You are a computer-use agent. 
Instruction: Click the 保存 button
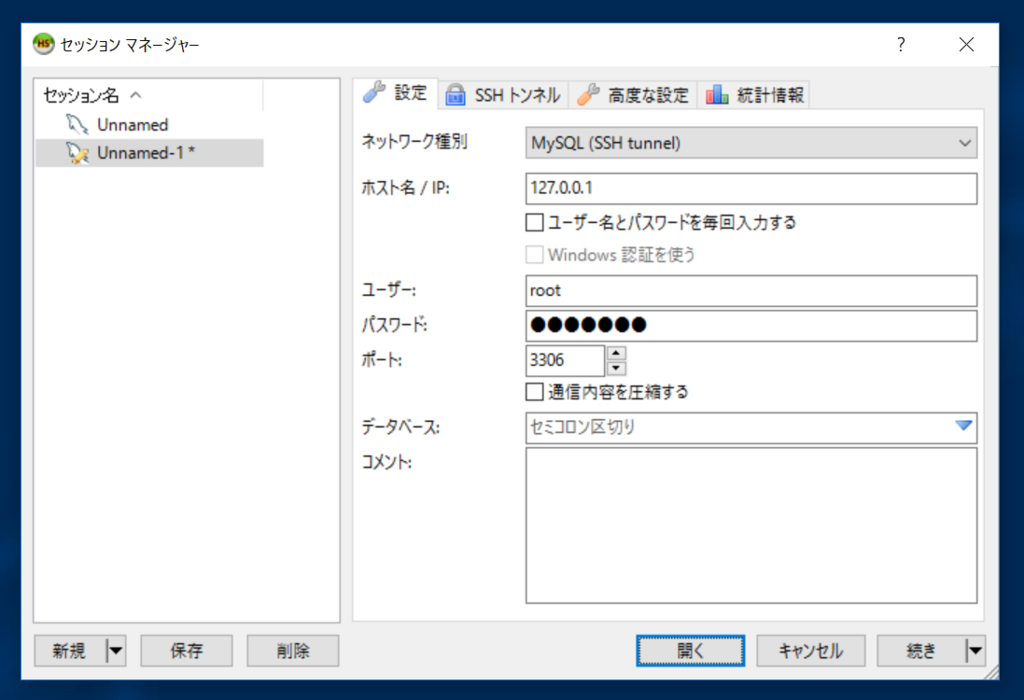[x=187, y=650]
